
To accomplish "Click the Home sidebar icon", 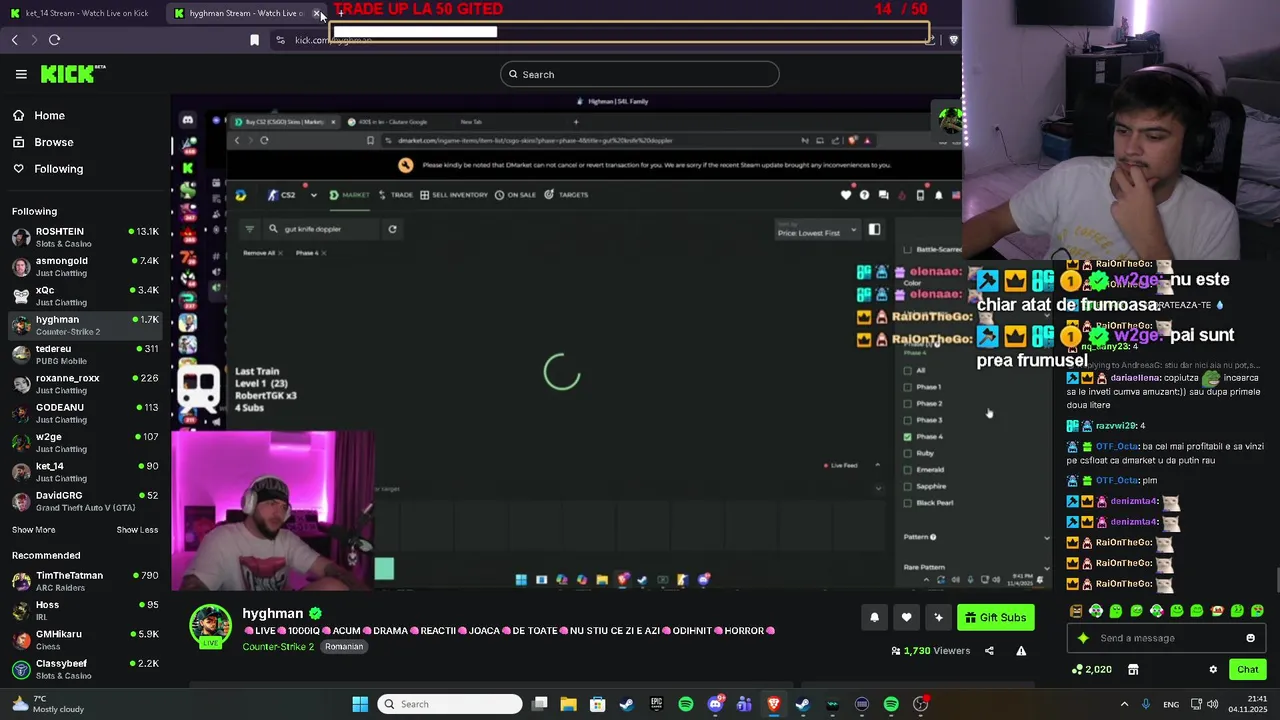I will click(18, 115).
